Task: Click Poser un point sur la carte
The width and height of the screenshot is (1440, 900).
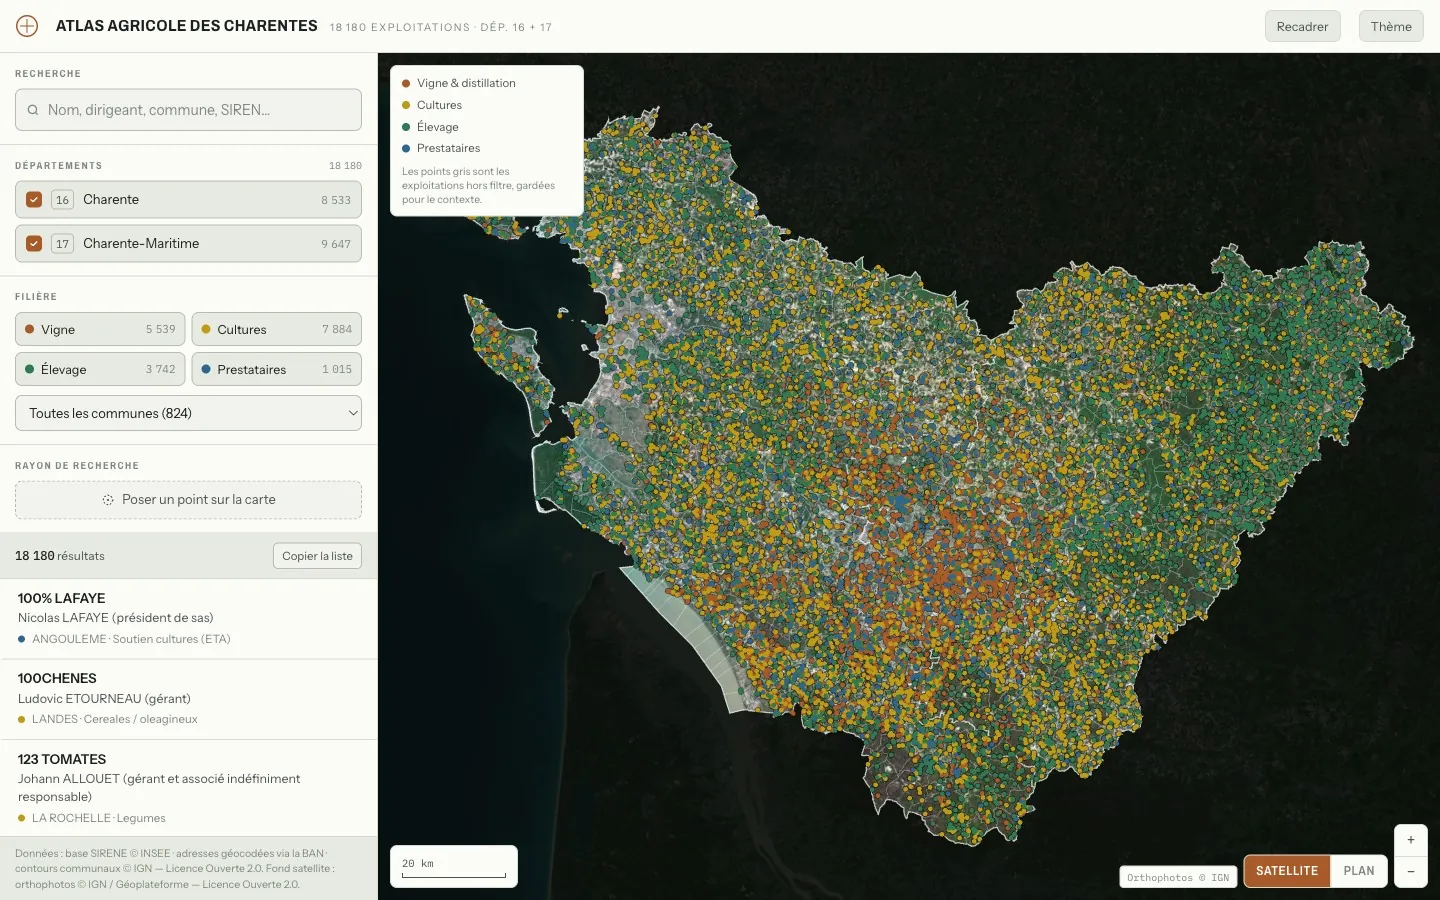Action: tap(188, 500)
